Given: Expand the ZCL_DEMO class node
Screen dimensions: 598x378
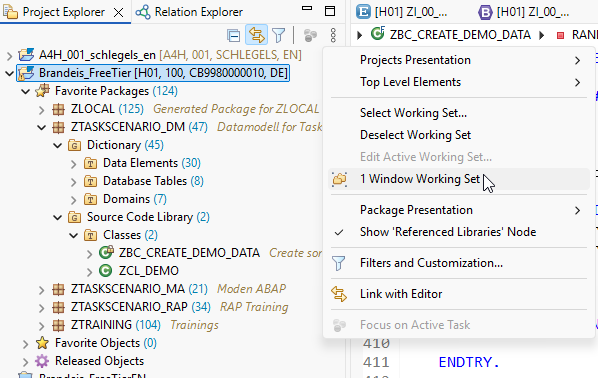Looking at the screenshot, I should [90, 272].
